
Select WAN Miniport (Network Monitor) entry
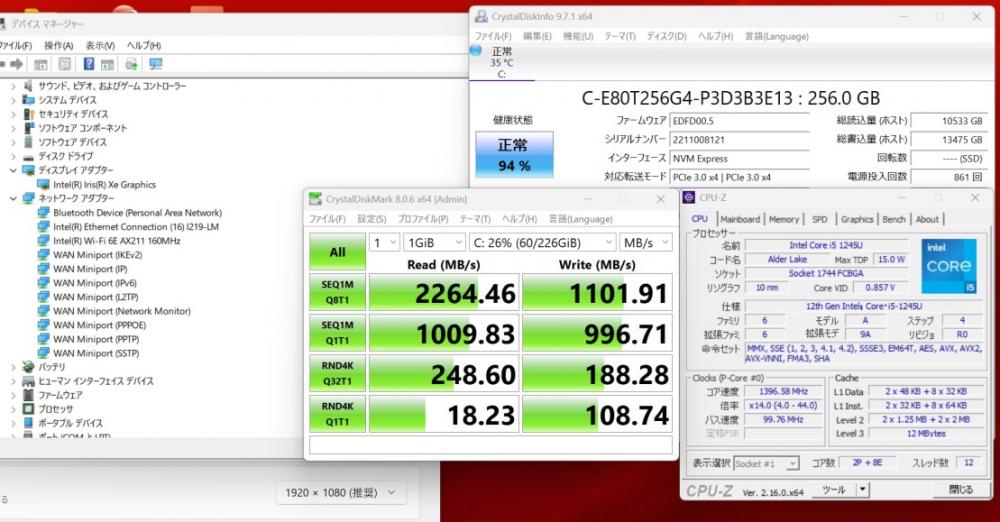coord(122,311)
